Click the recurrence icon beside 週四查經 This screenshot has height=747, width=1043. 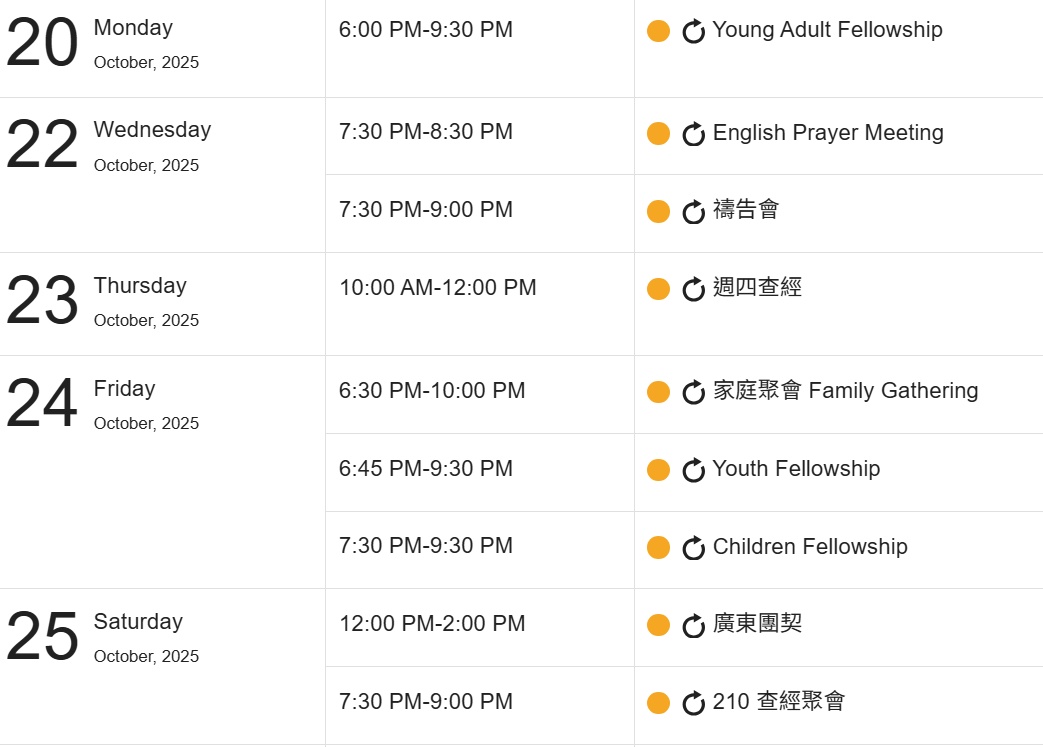694,290
